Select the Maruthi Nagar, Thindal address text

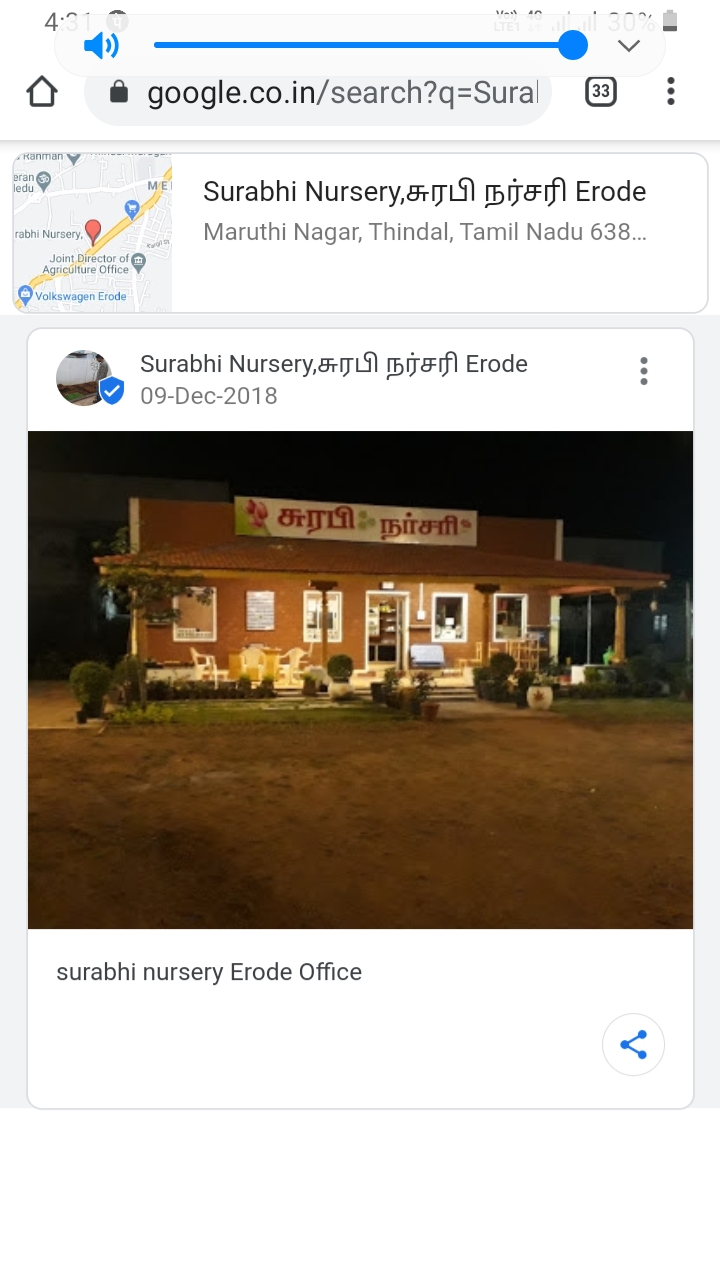[x=425, y=233]
